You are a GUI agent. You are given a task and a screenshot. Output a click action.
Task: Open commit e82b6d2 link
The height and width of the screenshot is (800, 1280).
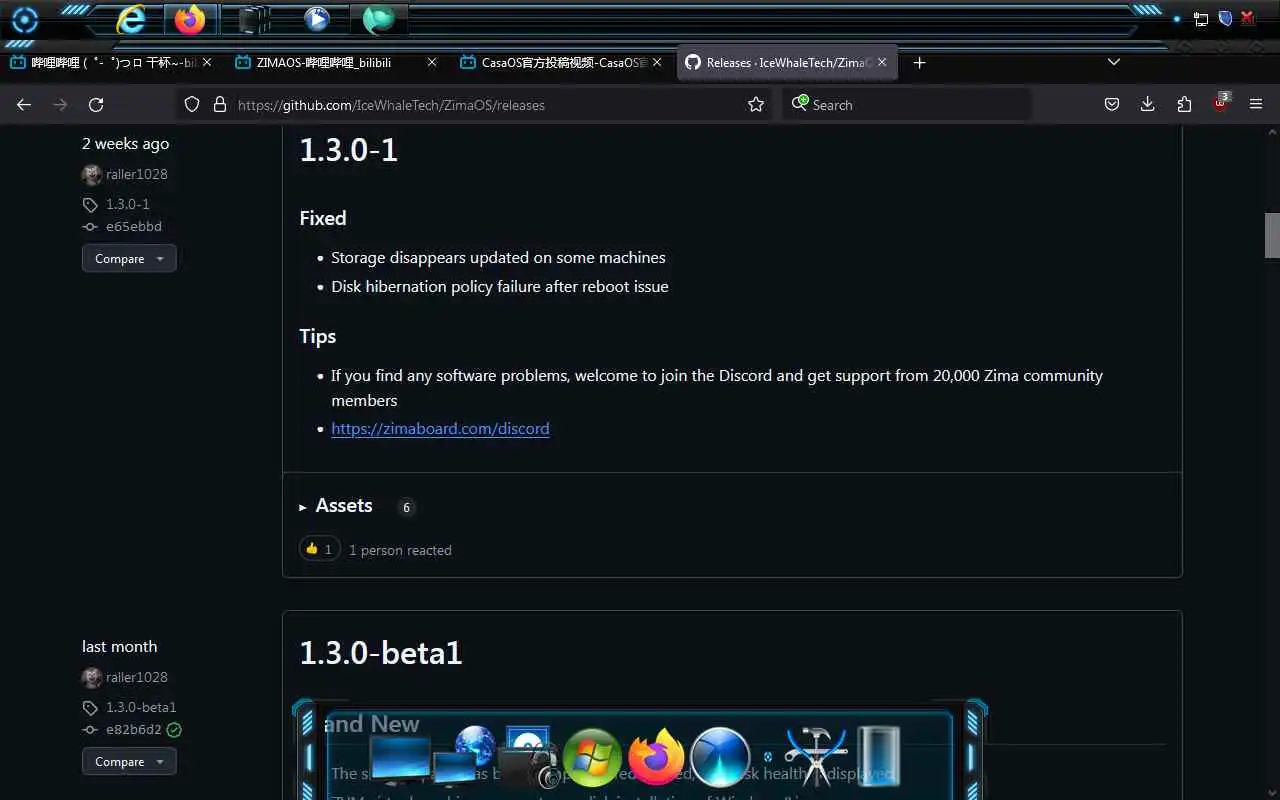point(134,729)
